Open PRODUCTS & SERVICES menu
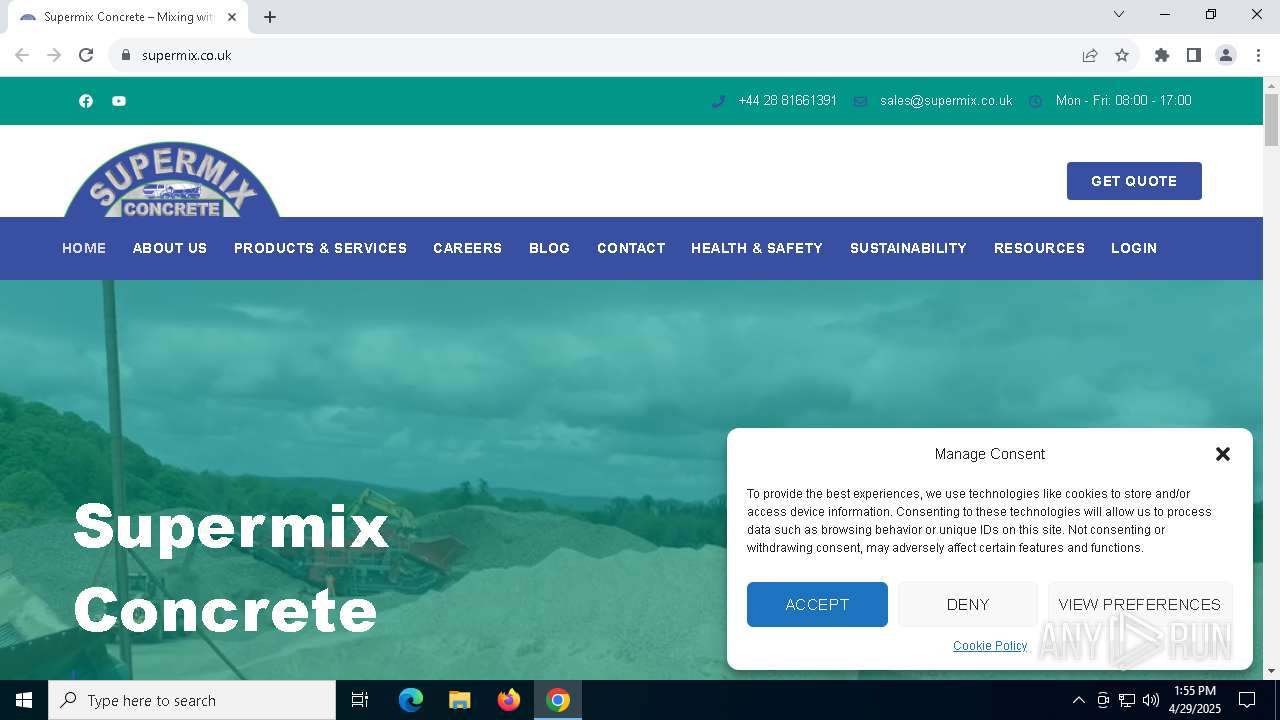This screenshot has width=1280, height=720. coord(320,248)
